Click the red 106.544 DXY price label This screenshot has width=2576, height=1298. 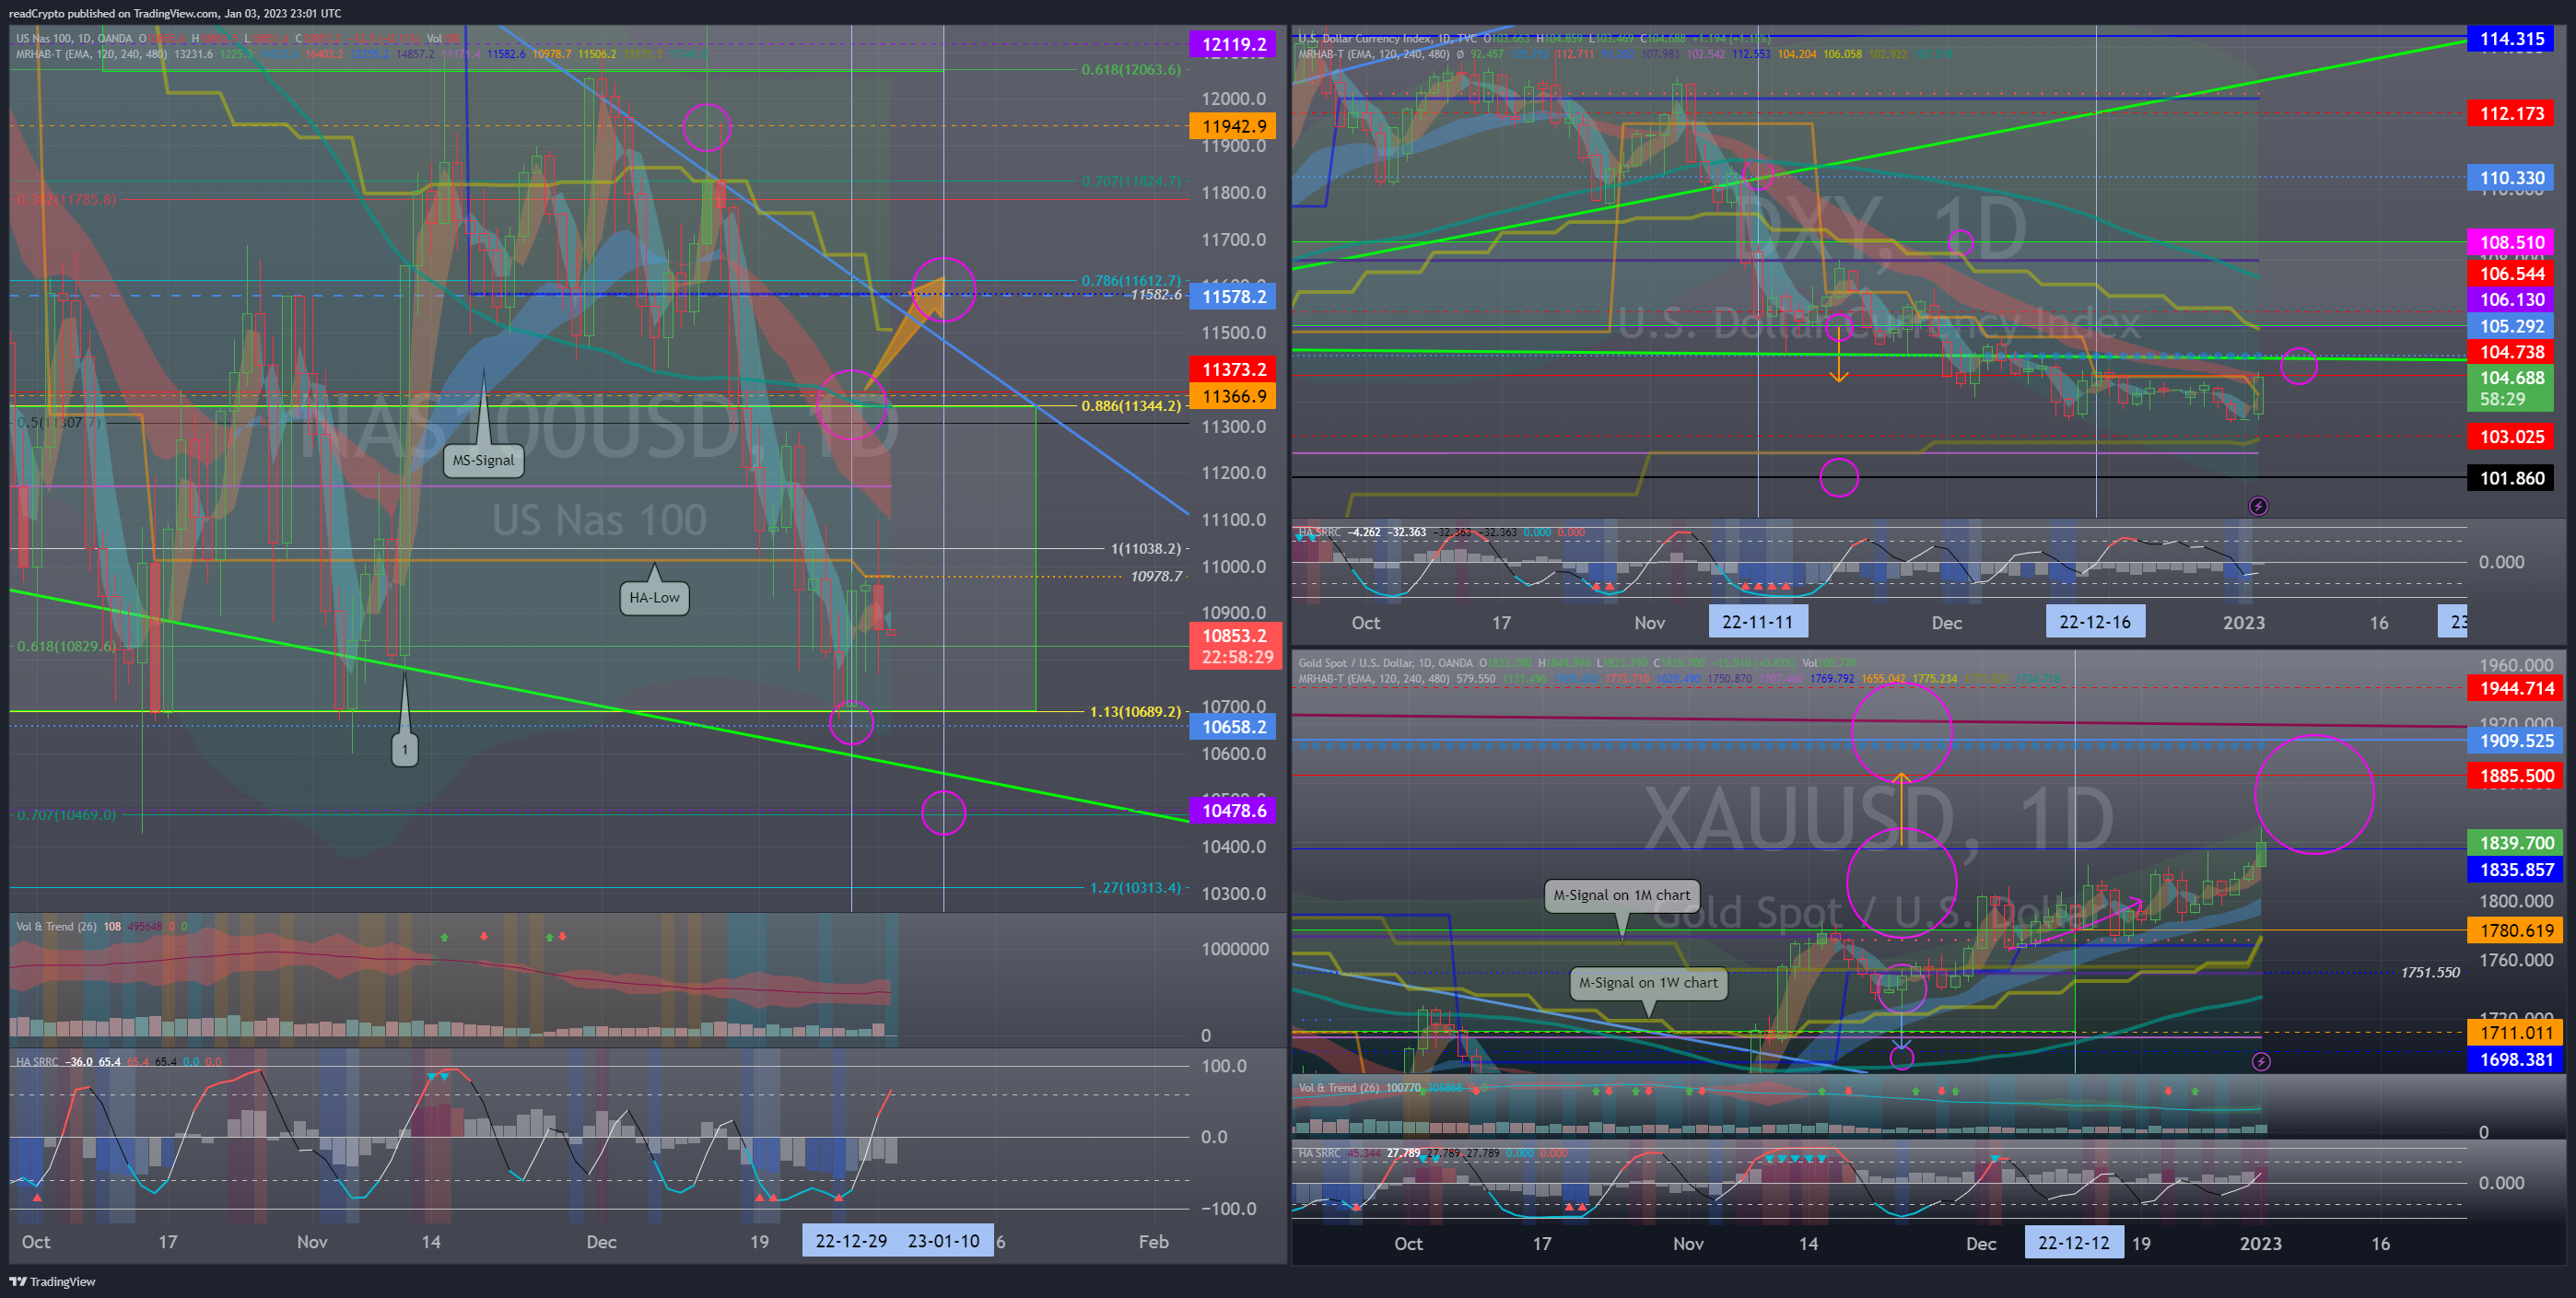click(2511, 273)
